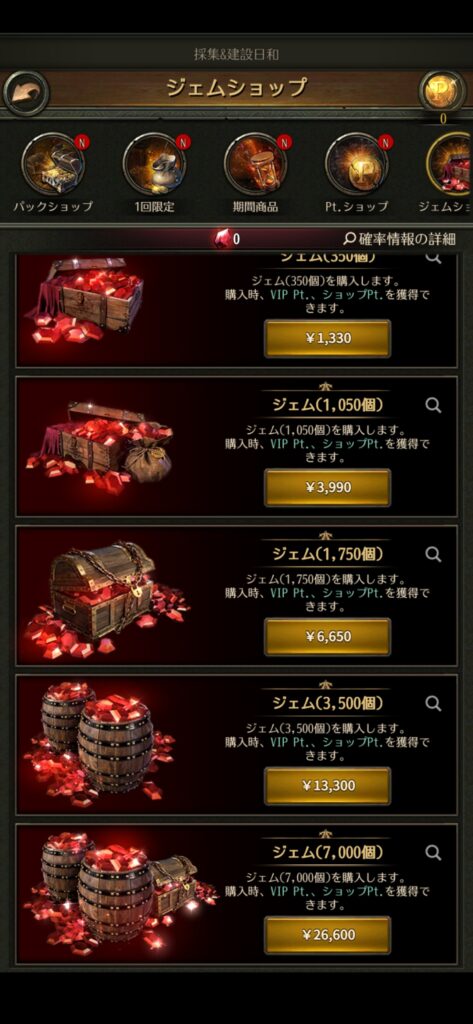This screenshot has height=1024, width=473.
Task: Tap the back arrow icon
Action: coord(26,93)
